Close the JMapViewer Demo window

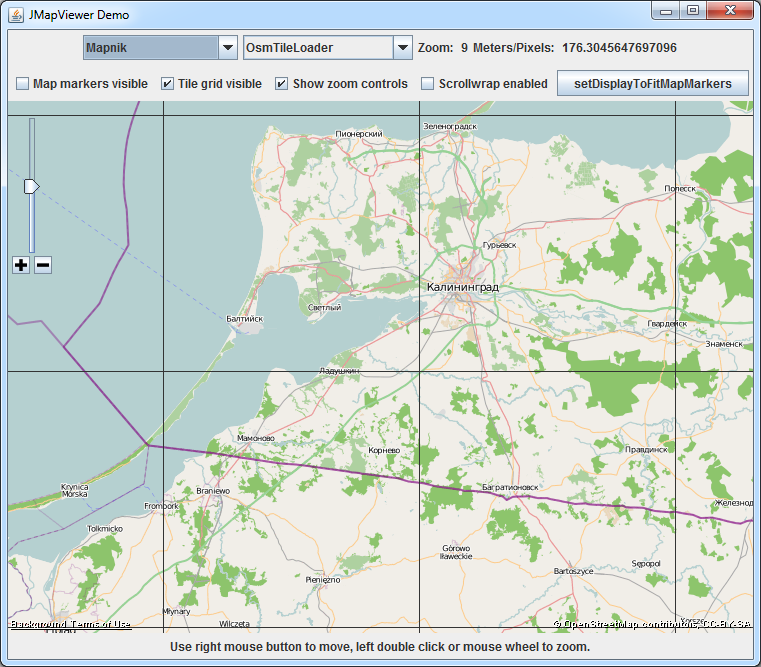tap(730, 11)
